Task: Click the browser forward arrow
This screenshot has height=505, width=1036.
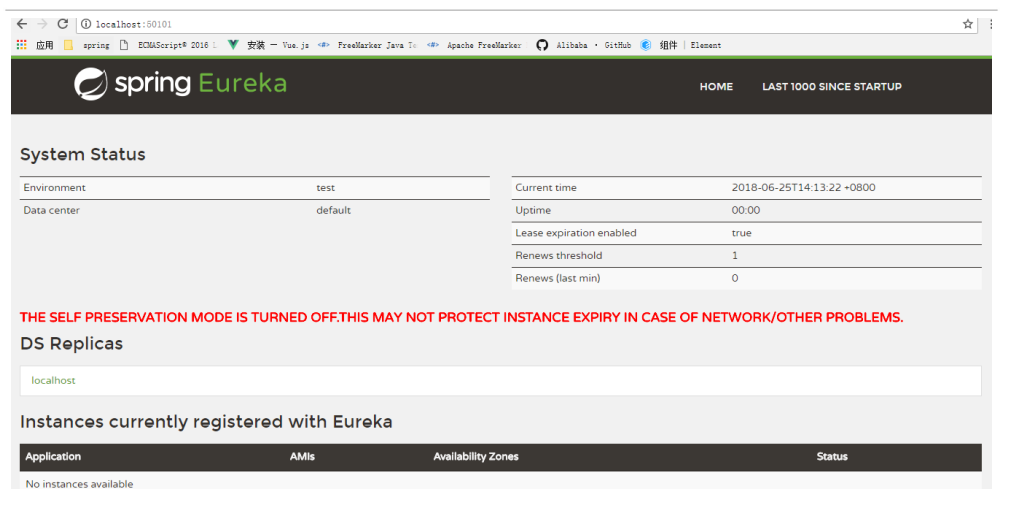Action: pos(42,24)
